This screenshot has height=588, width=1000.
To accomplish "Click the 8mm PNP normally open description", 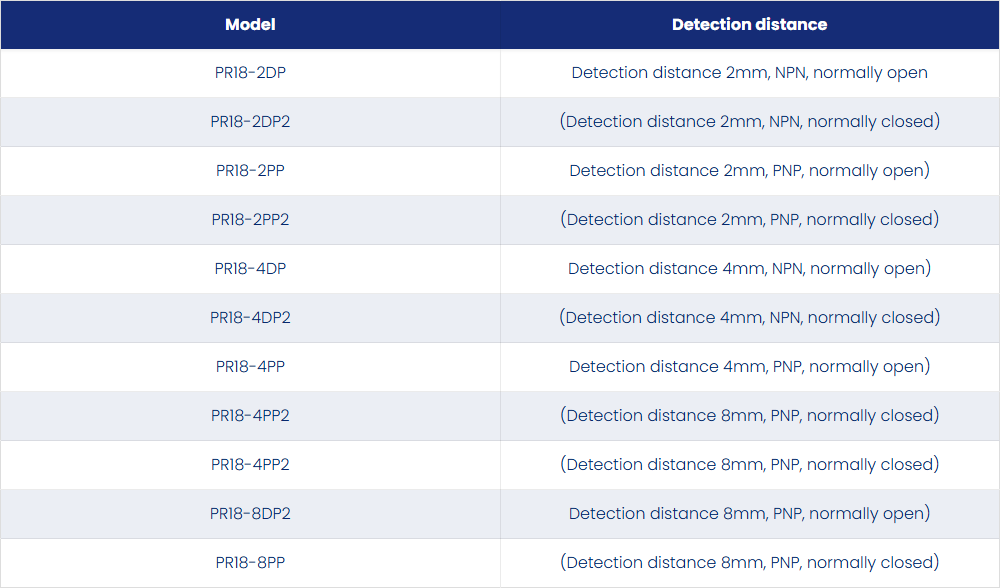I will 749,514.
